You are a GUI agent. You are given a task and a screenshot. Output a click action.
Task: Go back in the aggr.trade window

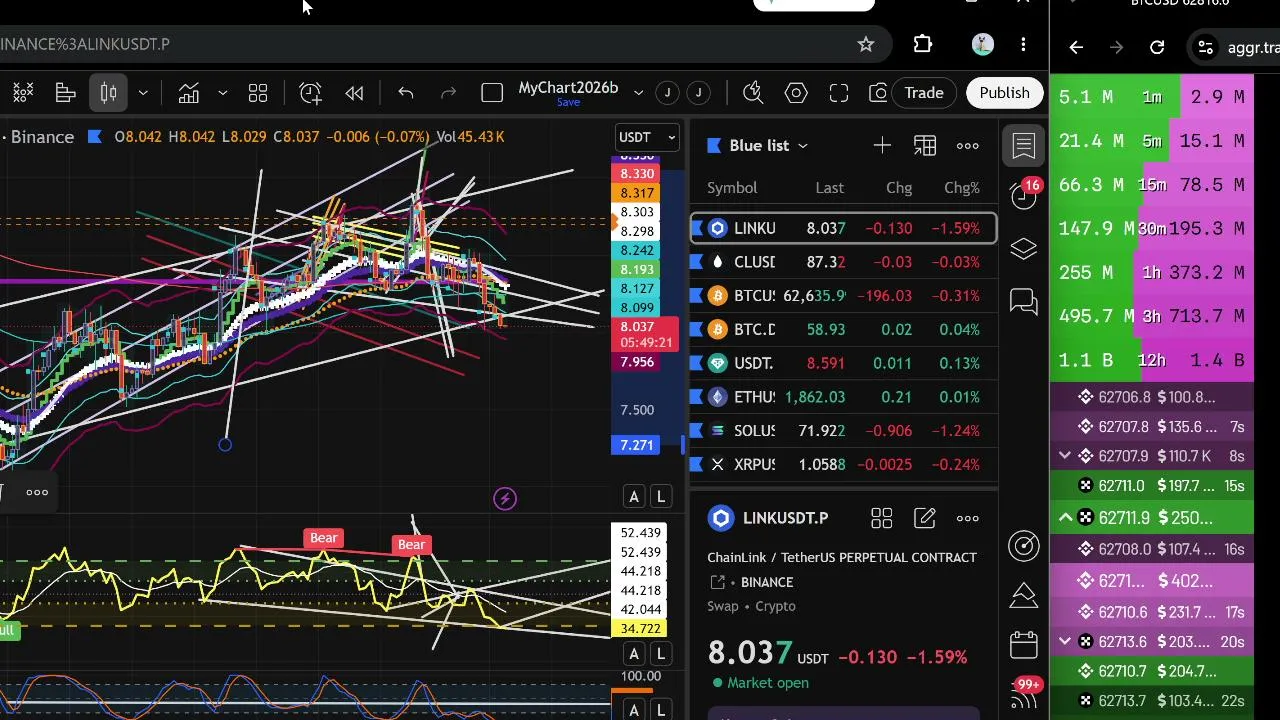(1076, 47)
